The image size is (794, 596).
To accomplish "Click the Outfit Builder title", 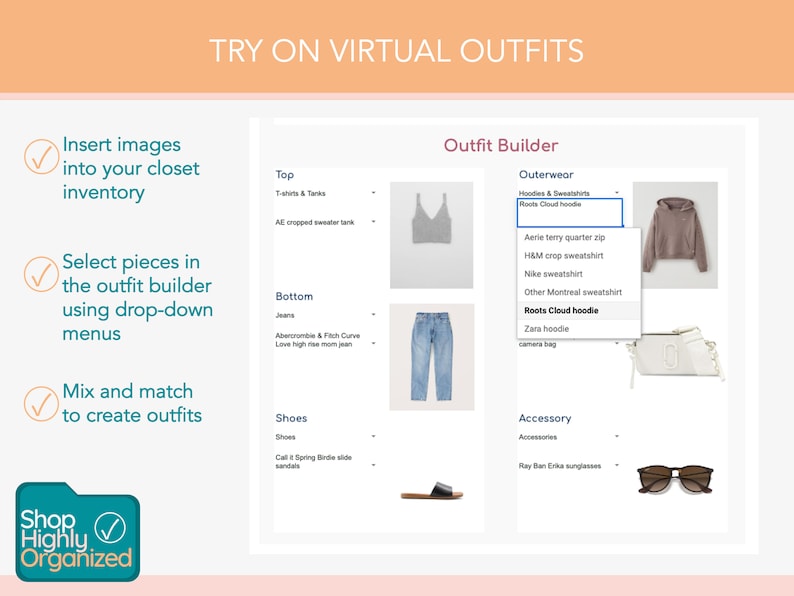I will pyautogui.click(x=501, y=145).
